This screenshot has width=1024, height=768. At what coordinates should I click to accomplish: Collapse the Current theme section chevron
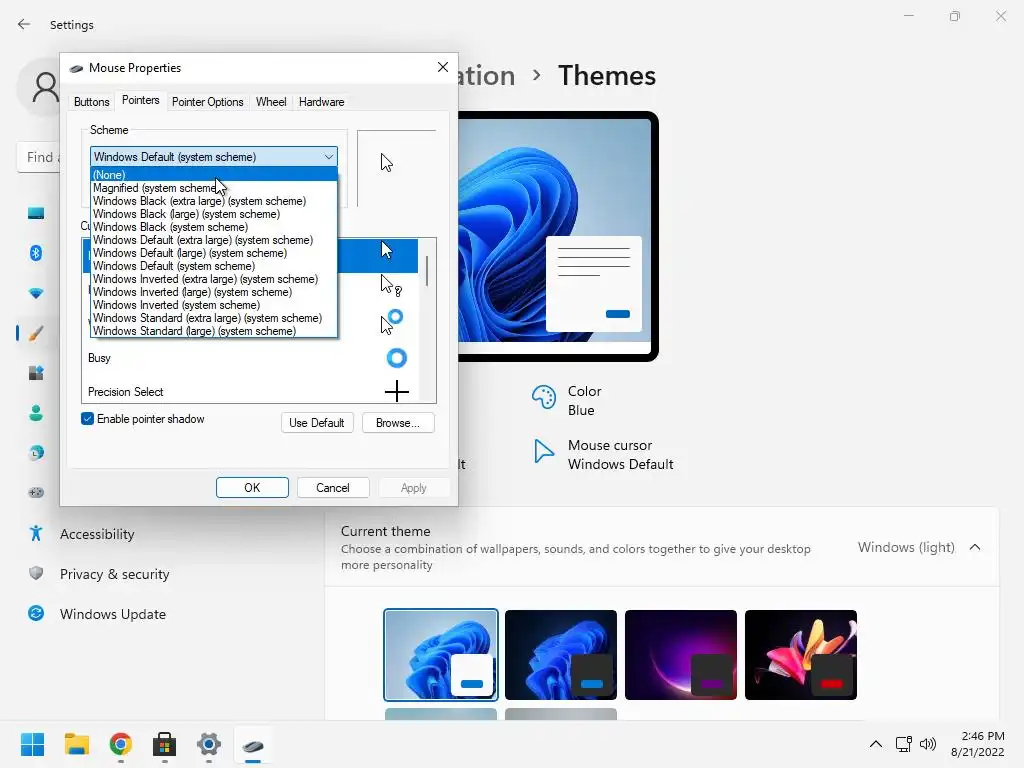[975, 547]
